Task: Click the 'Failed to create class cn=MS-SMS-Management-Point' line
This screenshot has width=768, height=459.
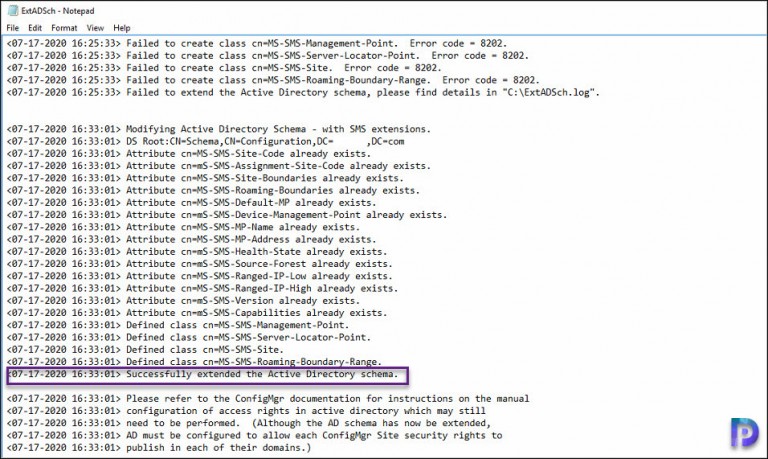Action: pyautogui.click(x=257, y=44)
